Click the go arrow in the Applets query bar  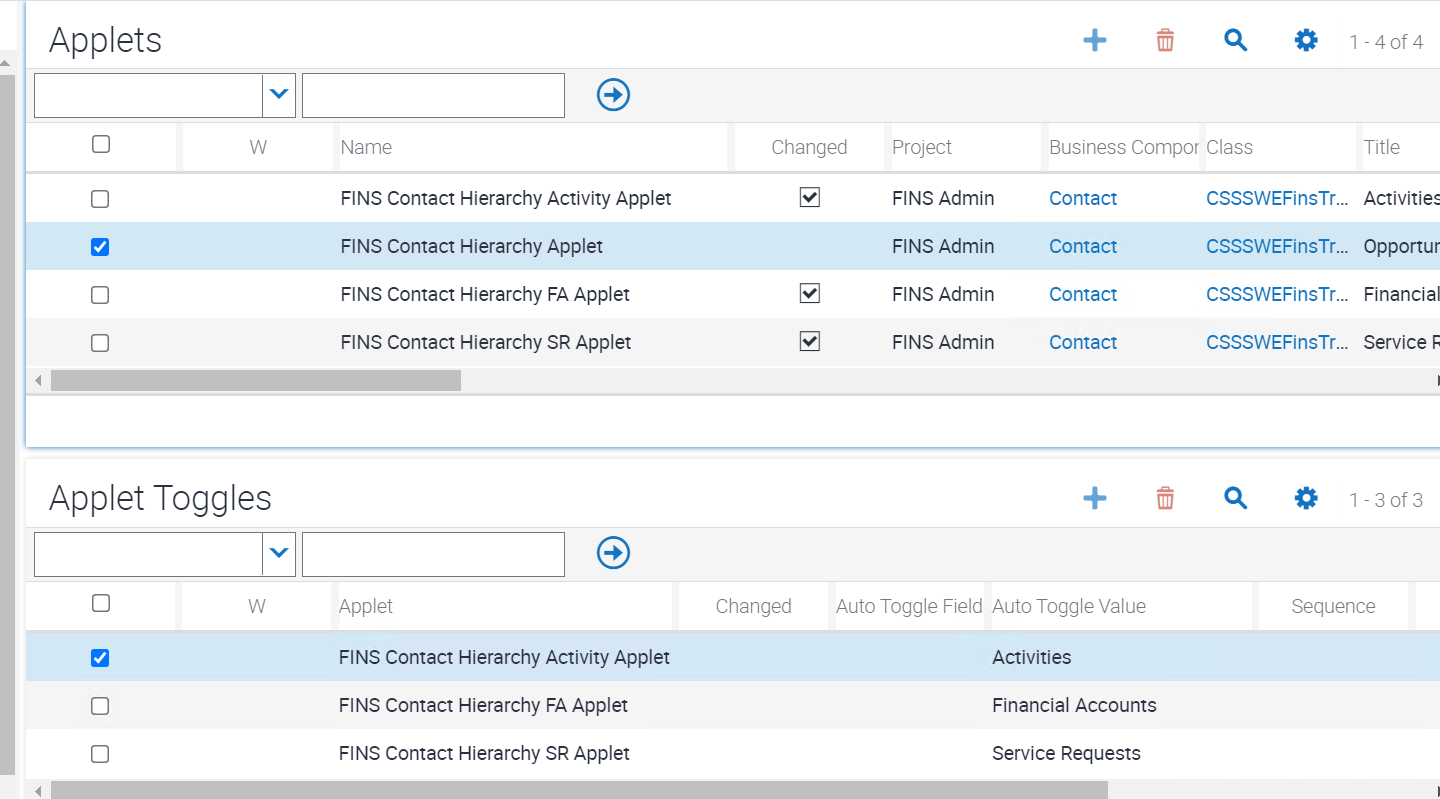pos(613,94)
